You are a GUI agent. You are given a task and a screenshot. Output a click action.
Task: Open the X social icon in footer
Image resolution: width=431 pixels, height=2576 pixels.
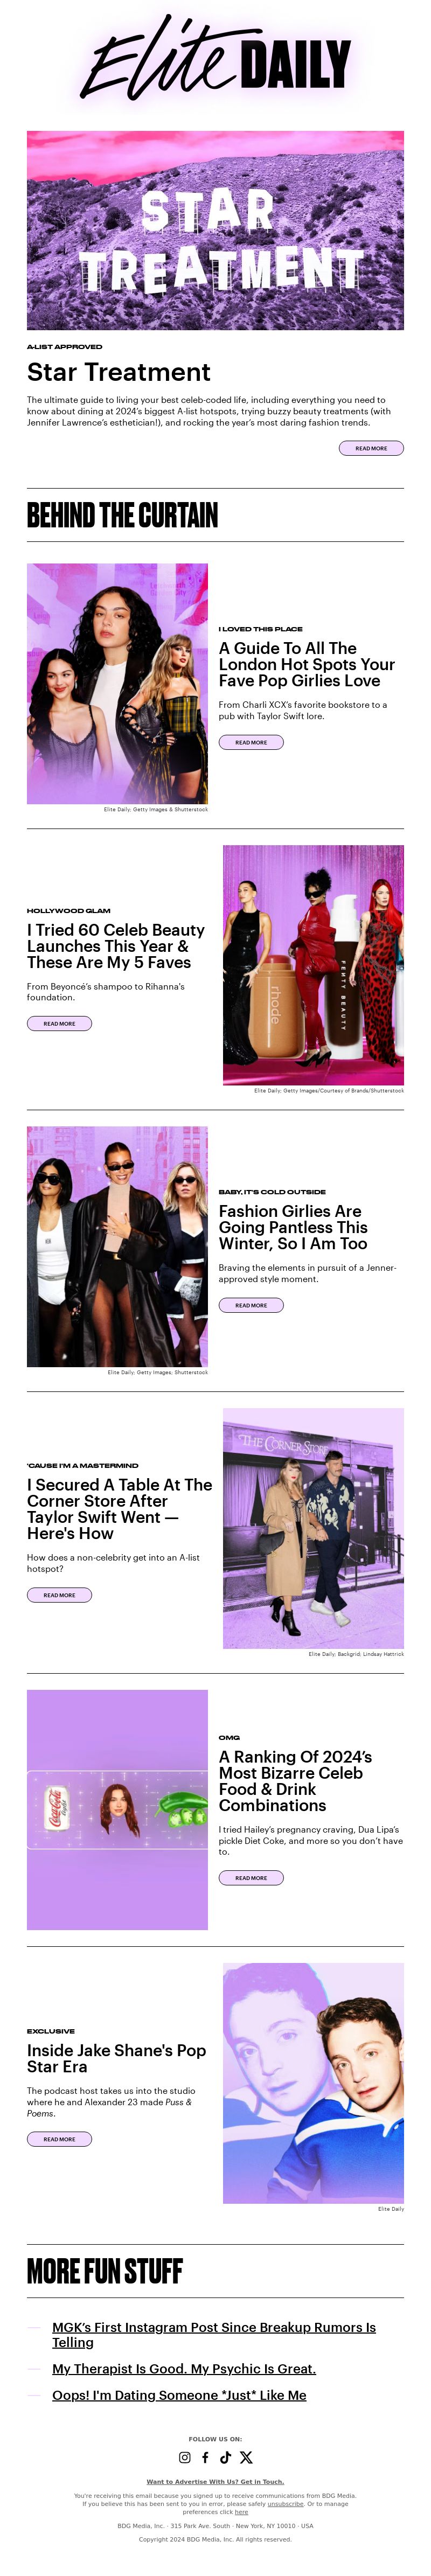point(246,2458)
